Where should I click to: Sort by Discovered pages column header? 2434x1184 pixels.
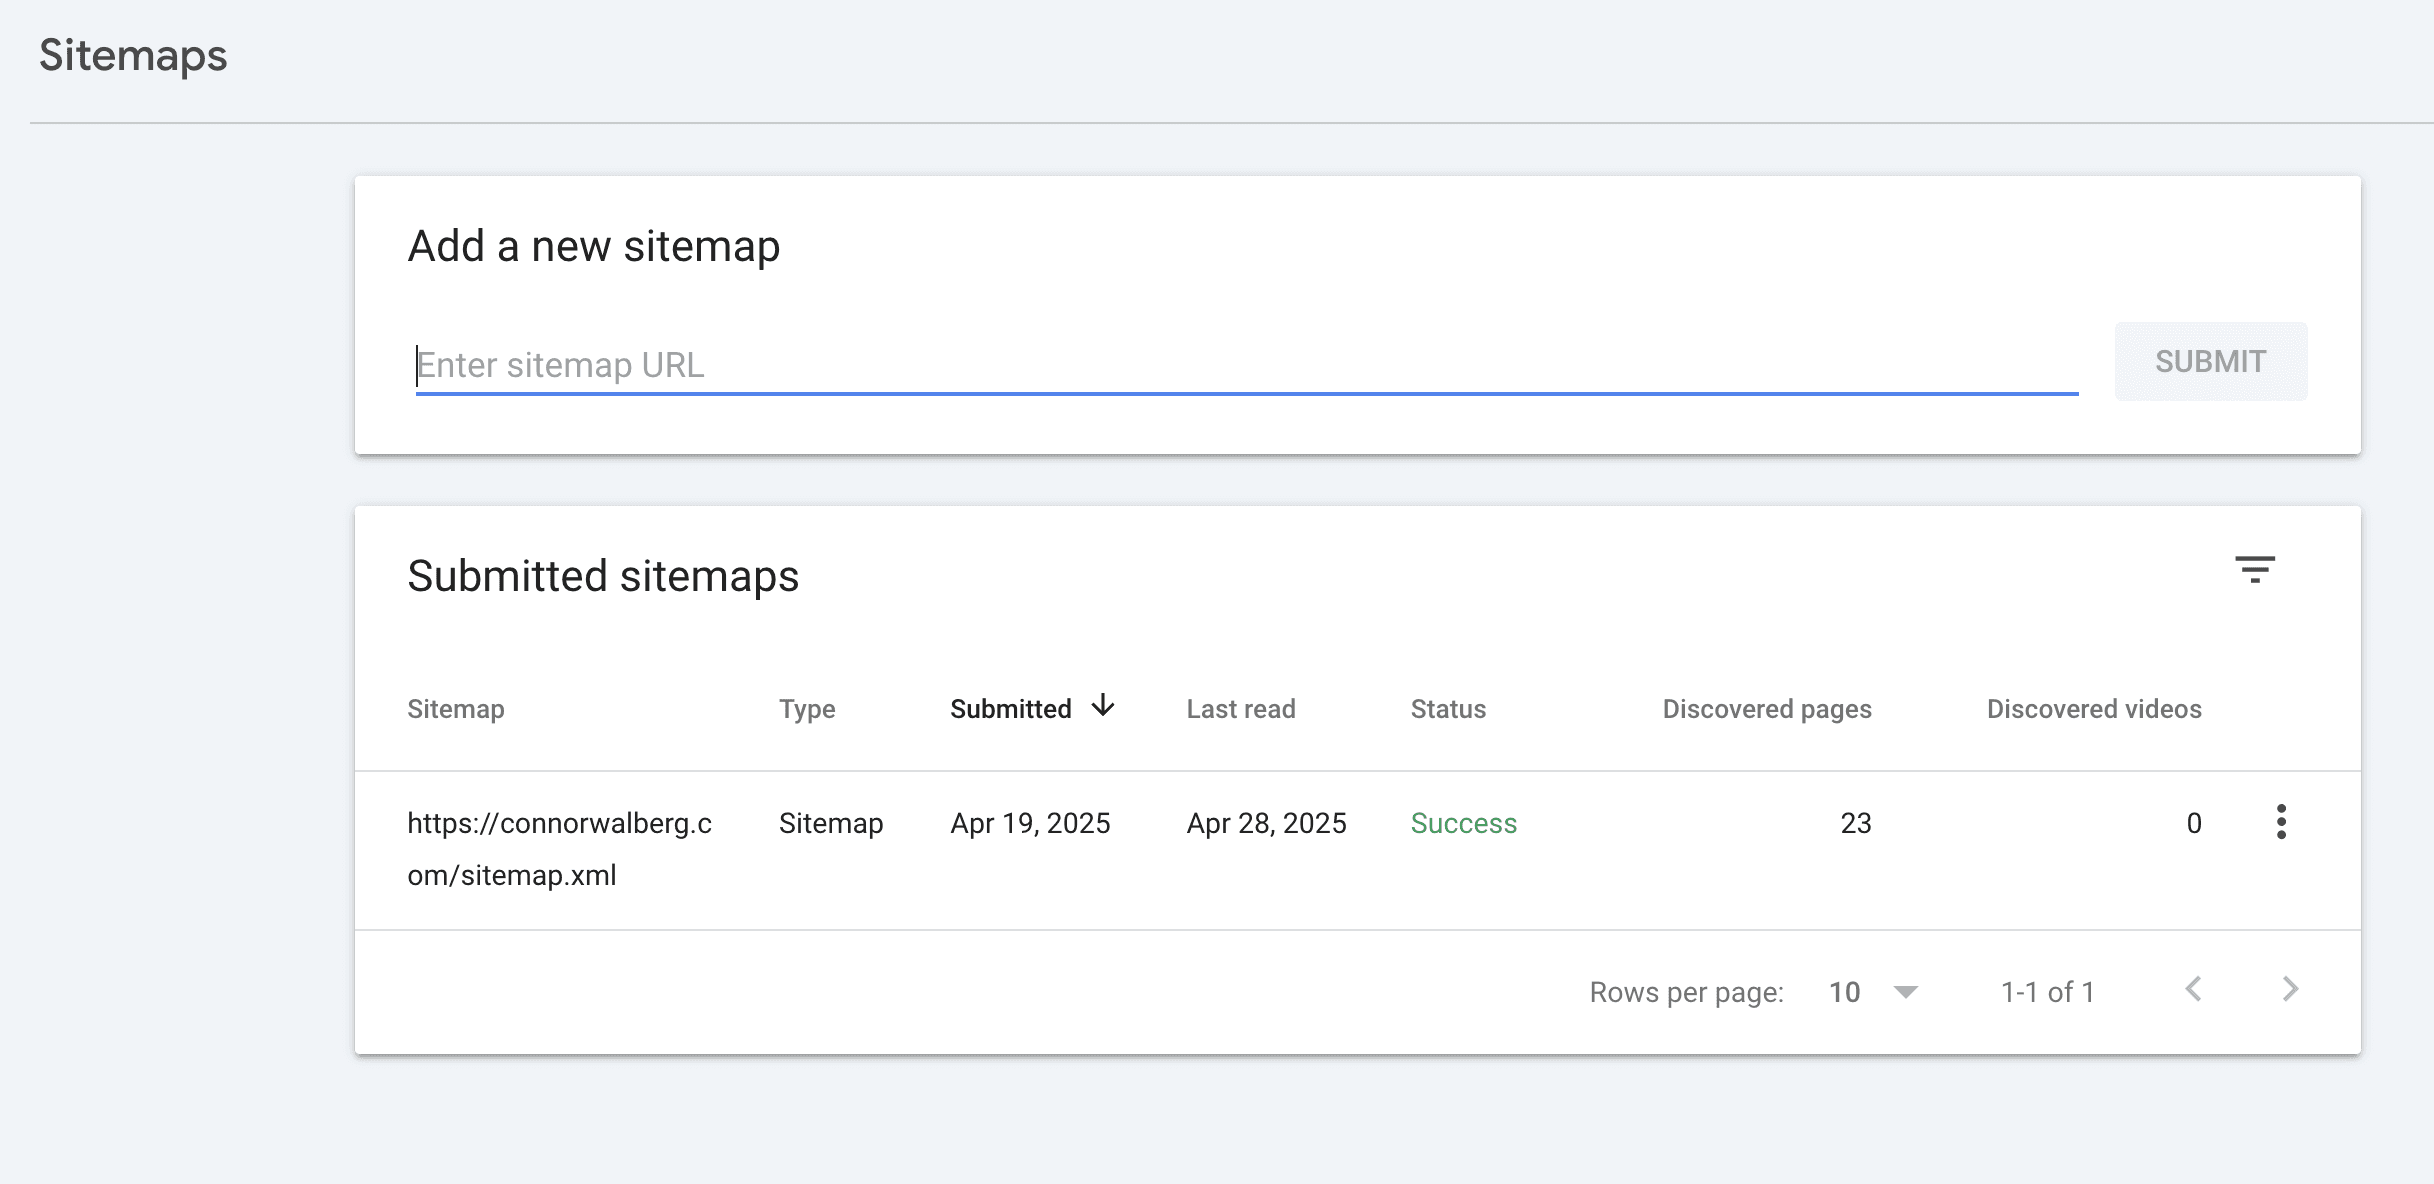(1766, 709)
